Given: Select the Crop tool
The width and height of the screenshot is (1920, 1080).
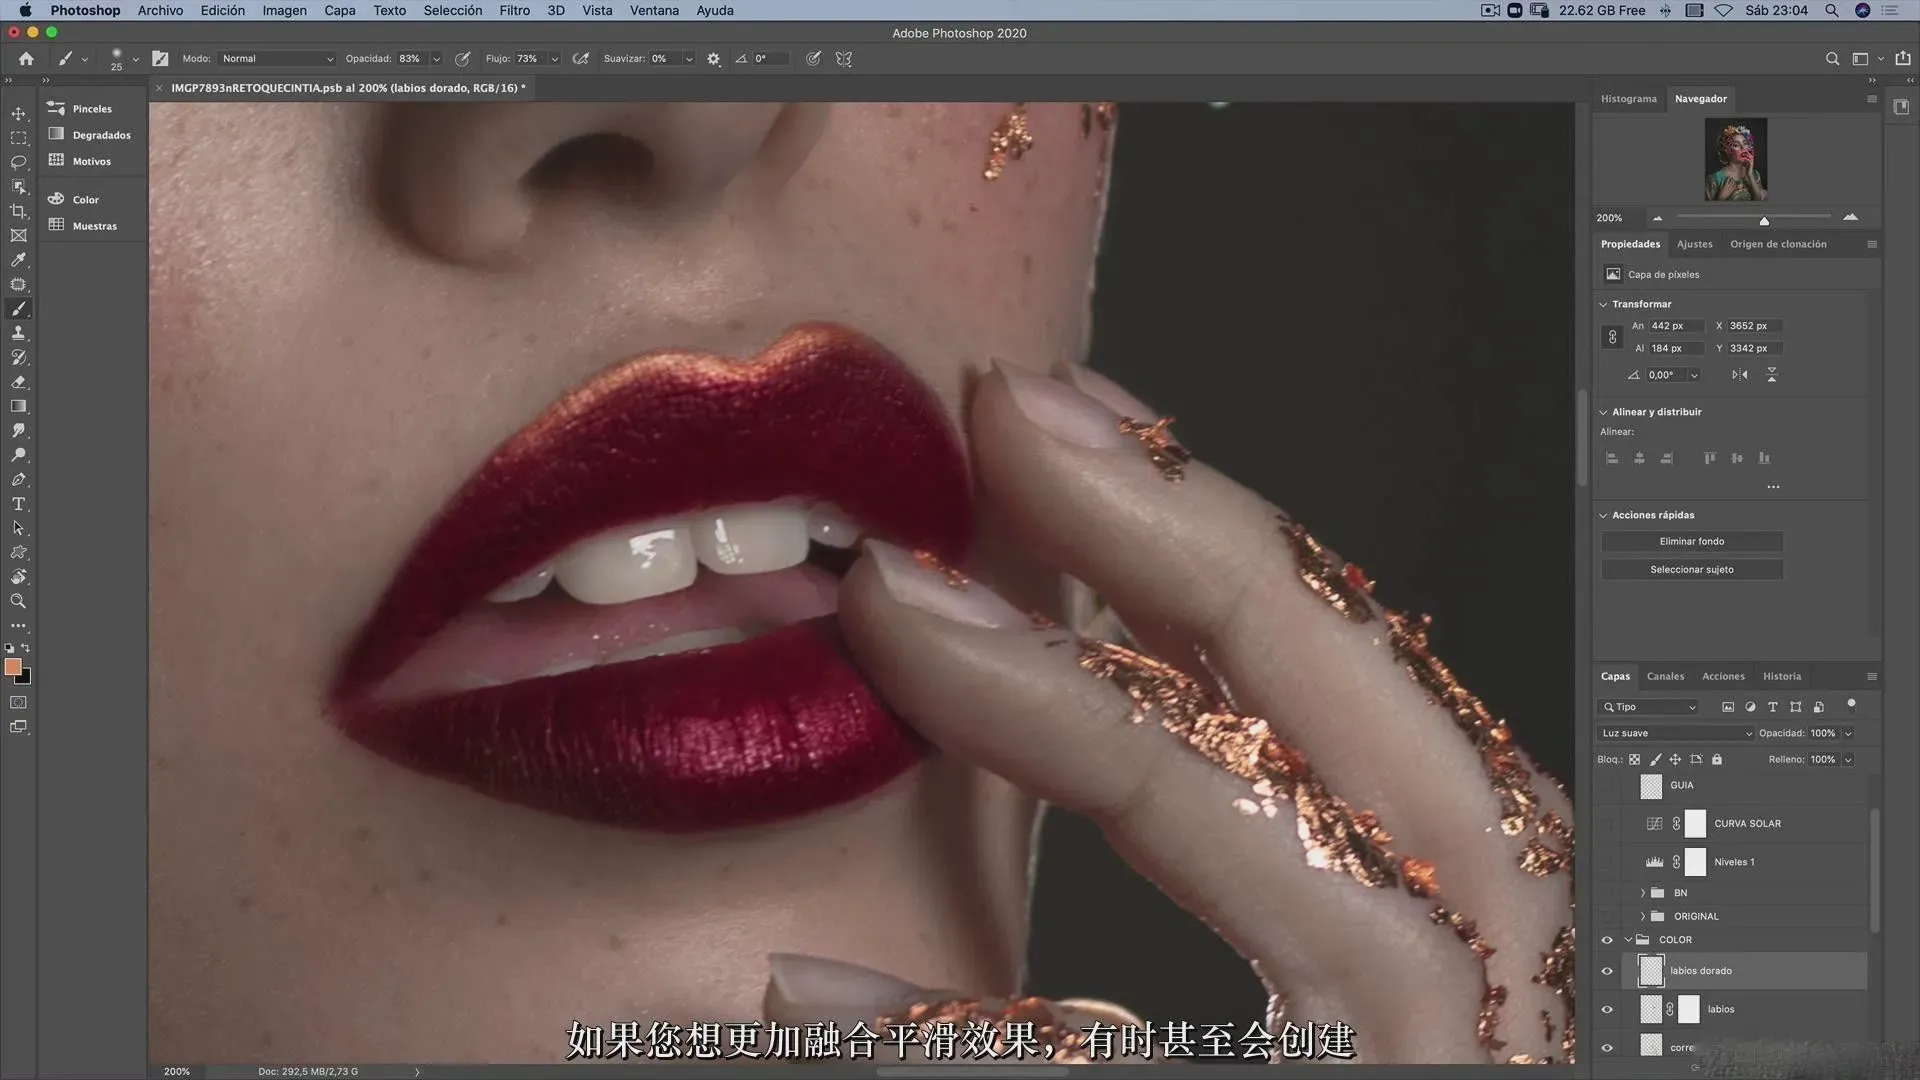Looking at the screenshot, I should click(18, 211).
